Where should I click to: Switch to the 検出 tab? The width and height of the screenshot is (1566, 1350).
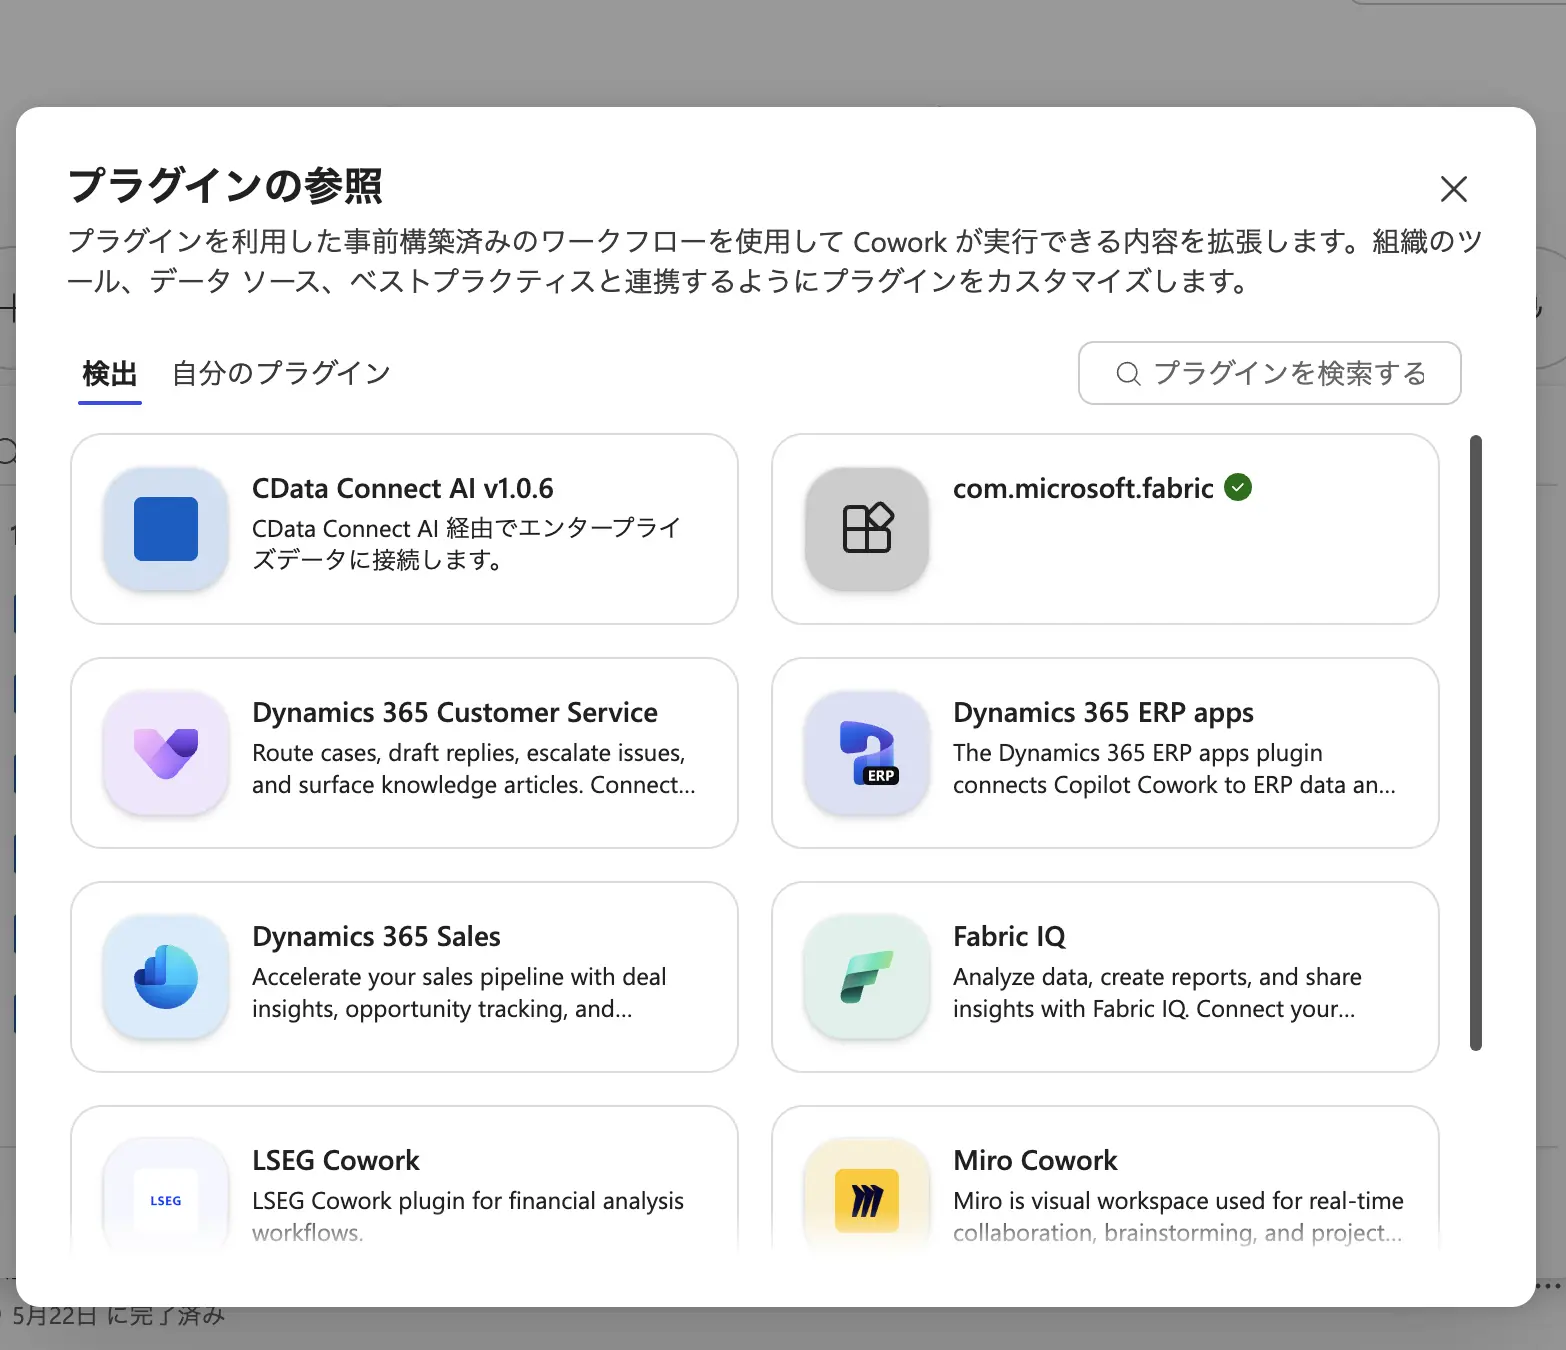[110, 374]
